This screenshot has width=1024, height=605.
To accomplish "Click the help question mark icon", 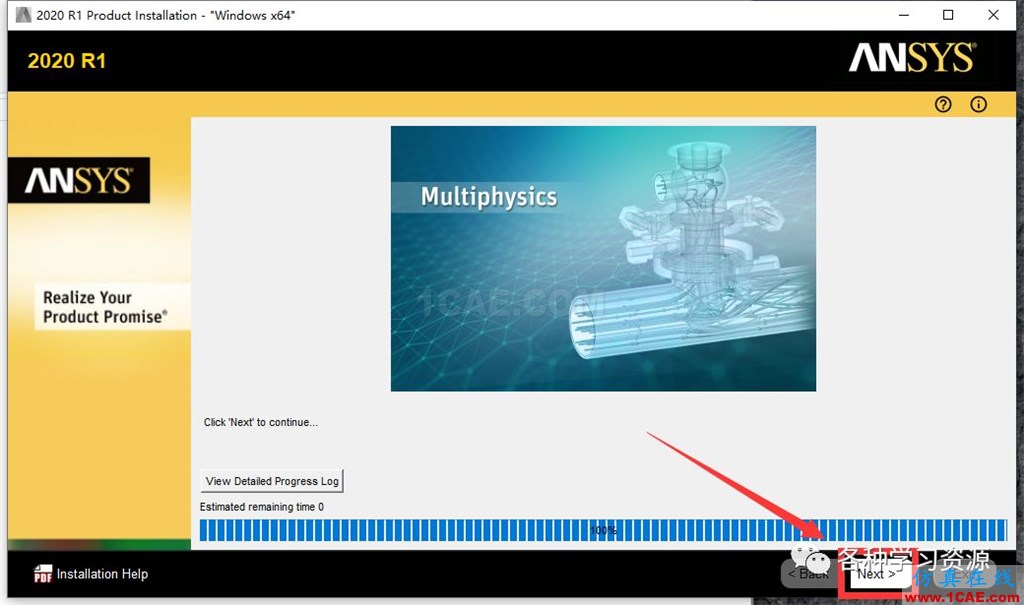I will (x=942, y=105).
